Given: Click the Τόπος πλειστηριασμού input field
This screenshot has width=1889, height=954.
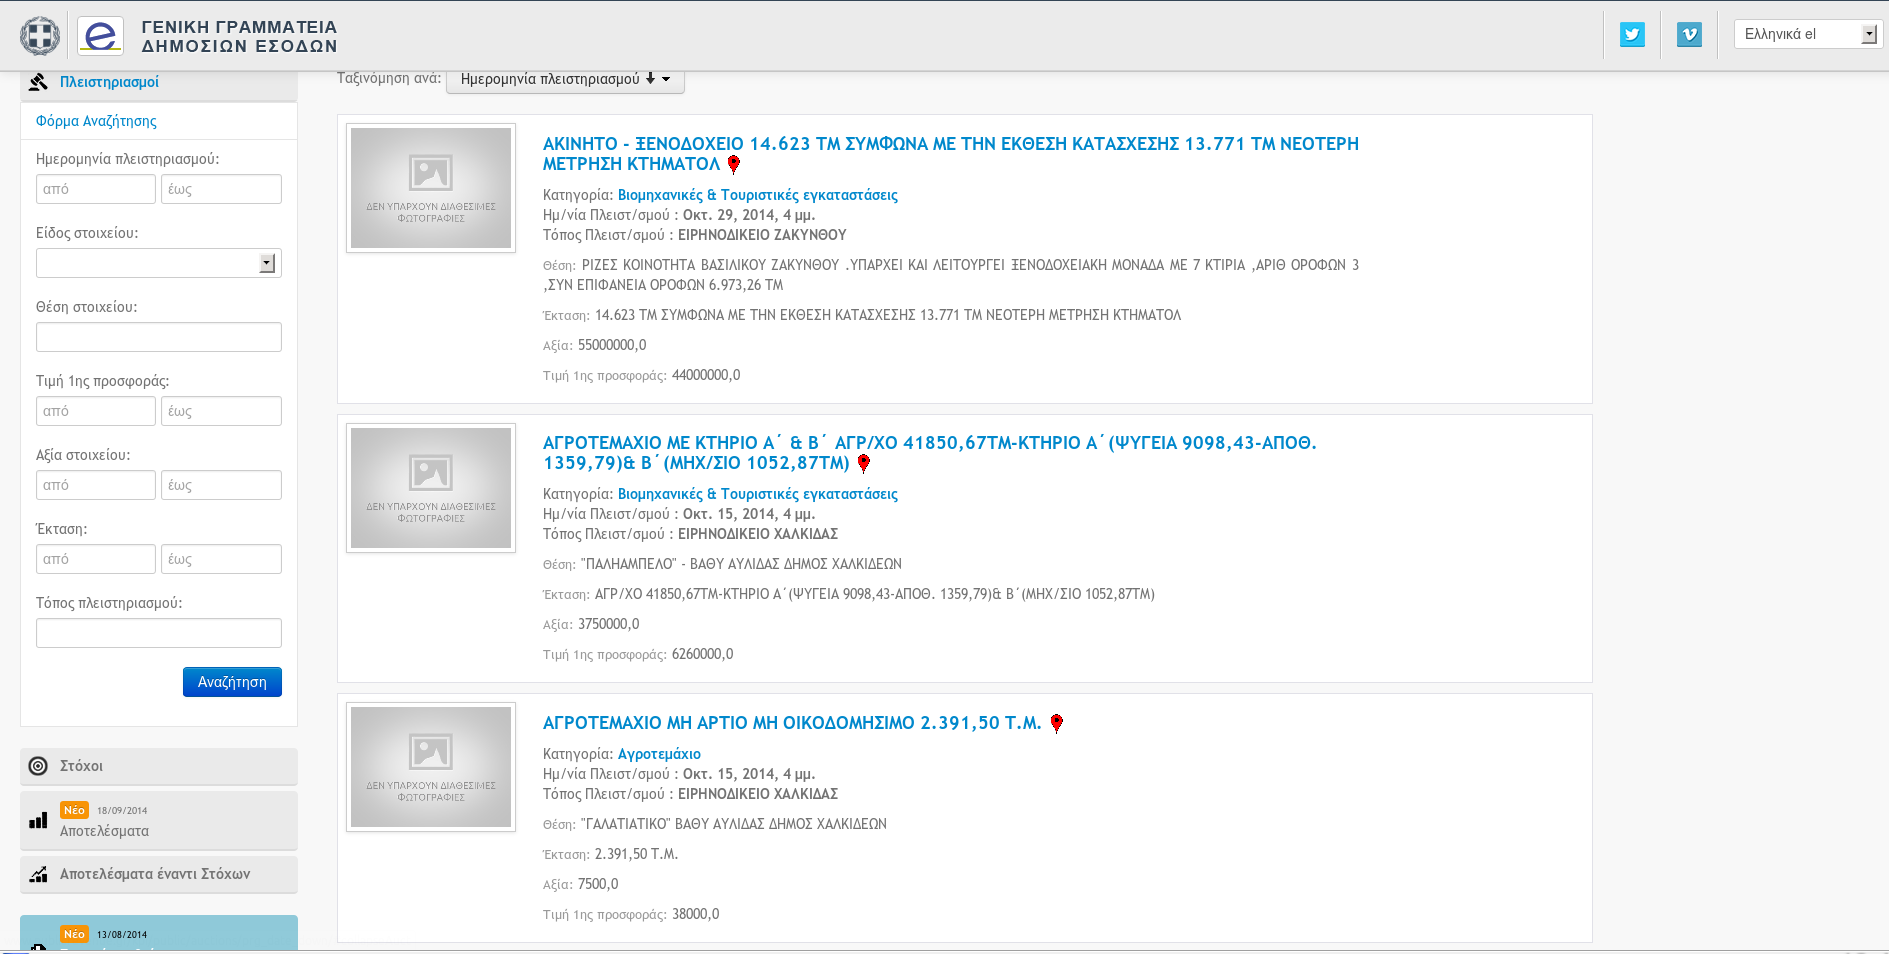Looking at the screenshot, I should 159,633.
